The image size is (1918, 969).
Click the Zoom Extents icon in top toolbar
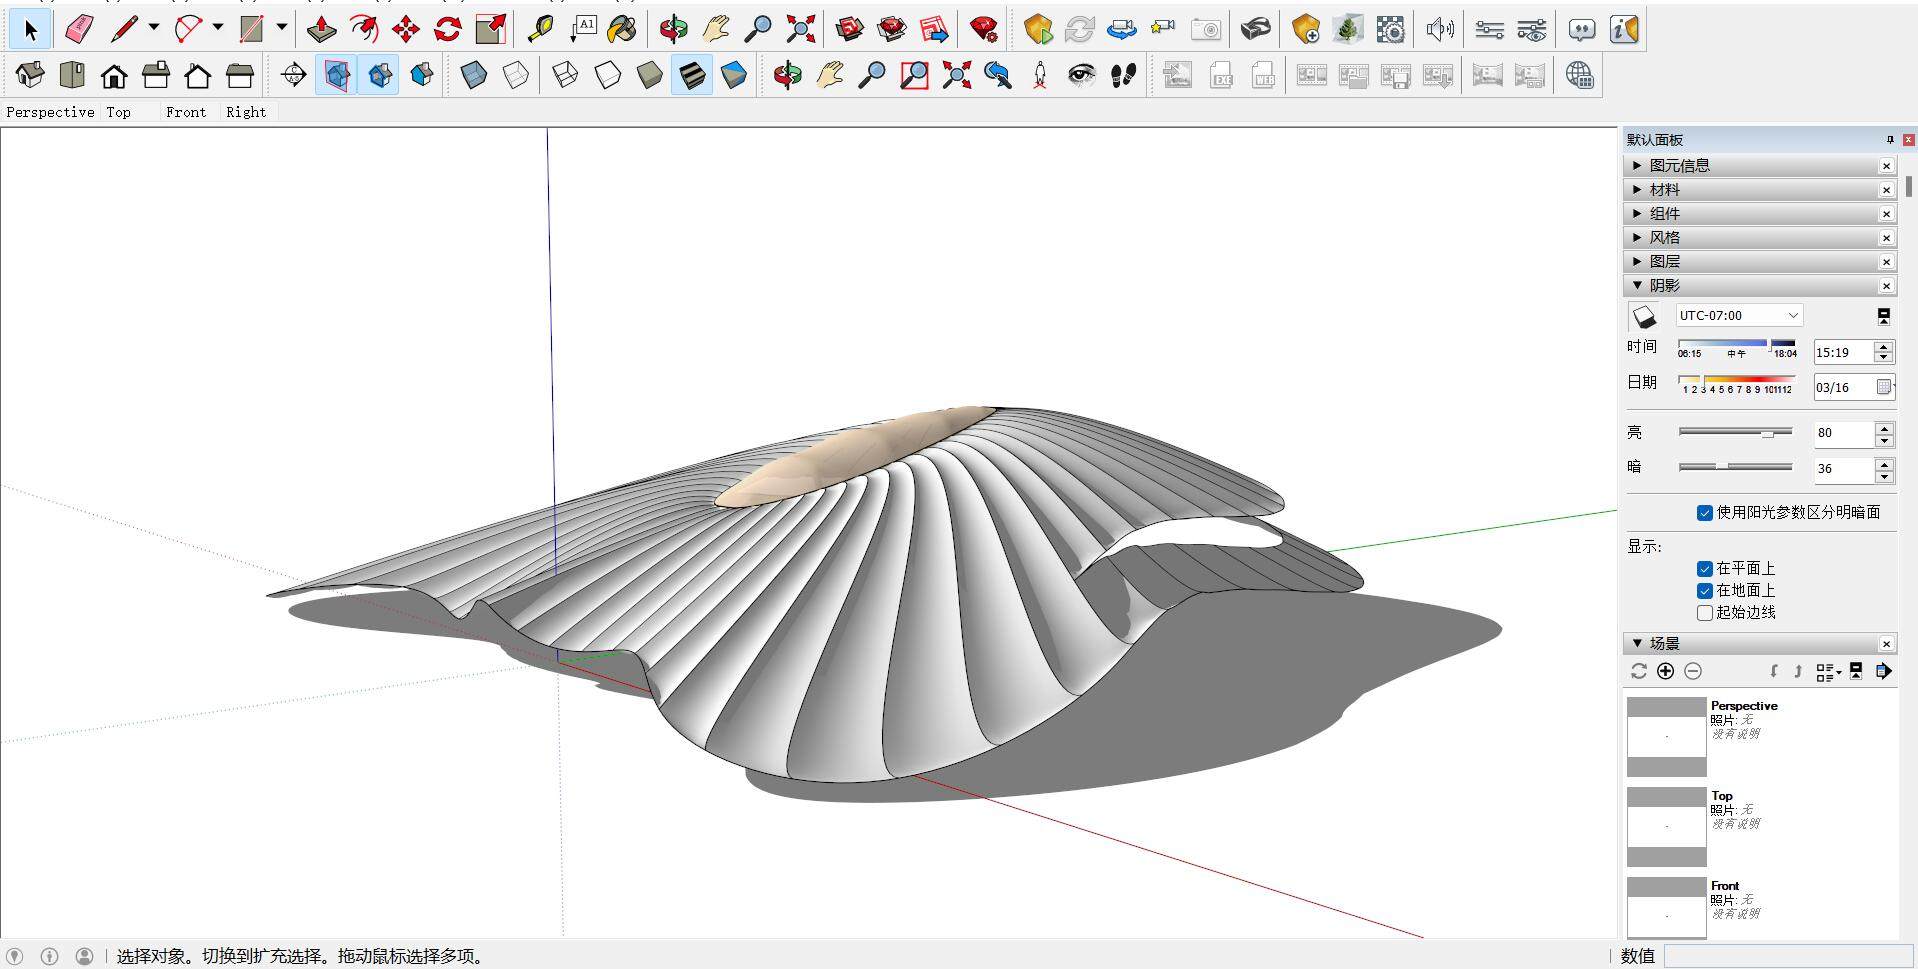pyautogui.click(x=800, y=30)
